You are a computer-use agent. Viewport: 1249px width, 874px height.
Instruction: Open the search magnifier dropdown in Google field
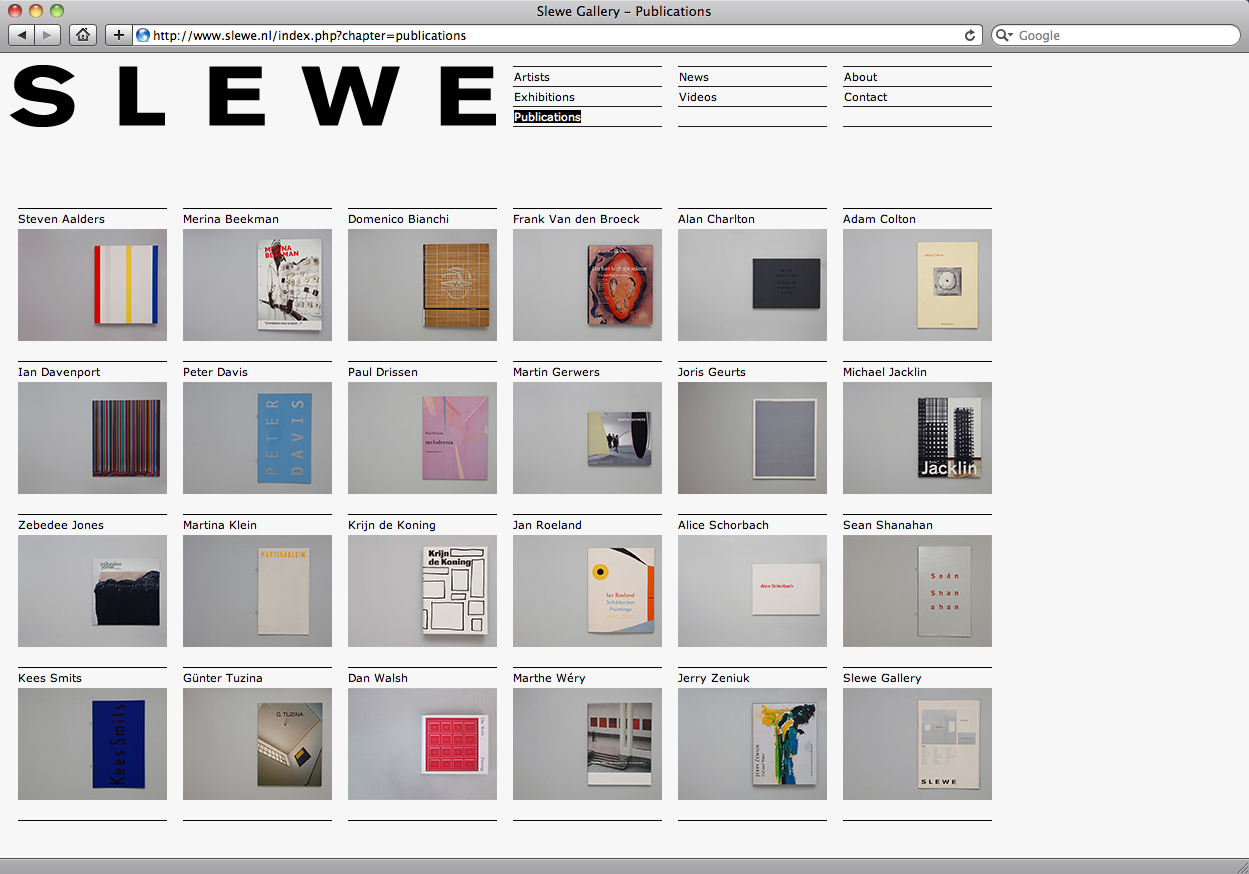(x=1004, y=35)
